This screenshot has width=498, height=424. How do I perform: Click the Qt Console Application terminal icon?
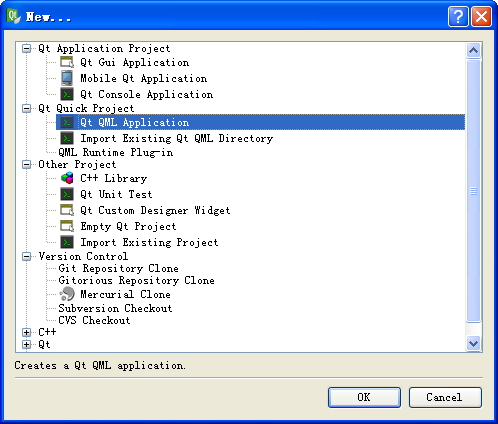click(x=67, y=94)
